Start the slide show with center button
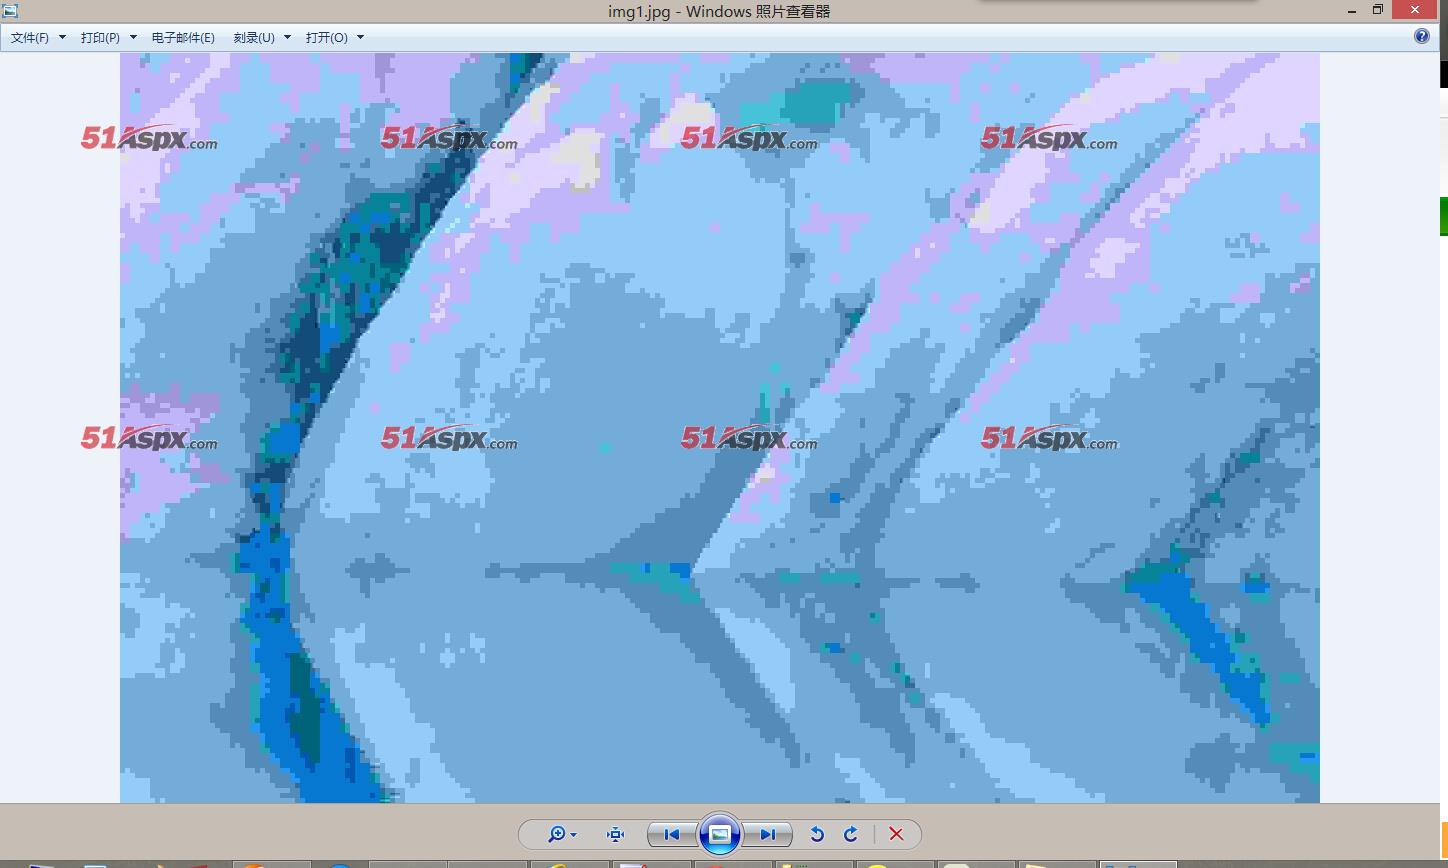Screen dimensions: 1448x868 tap(719, 834)
